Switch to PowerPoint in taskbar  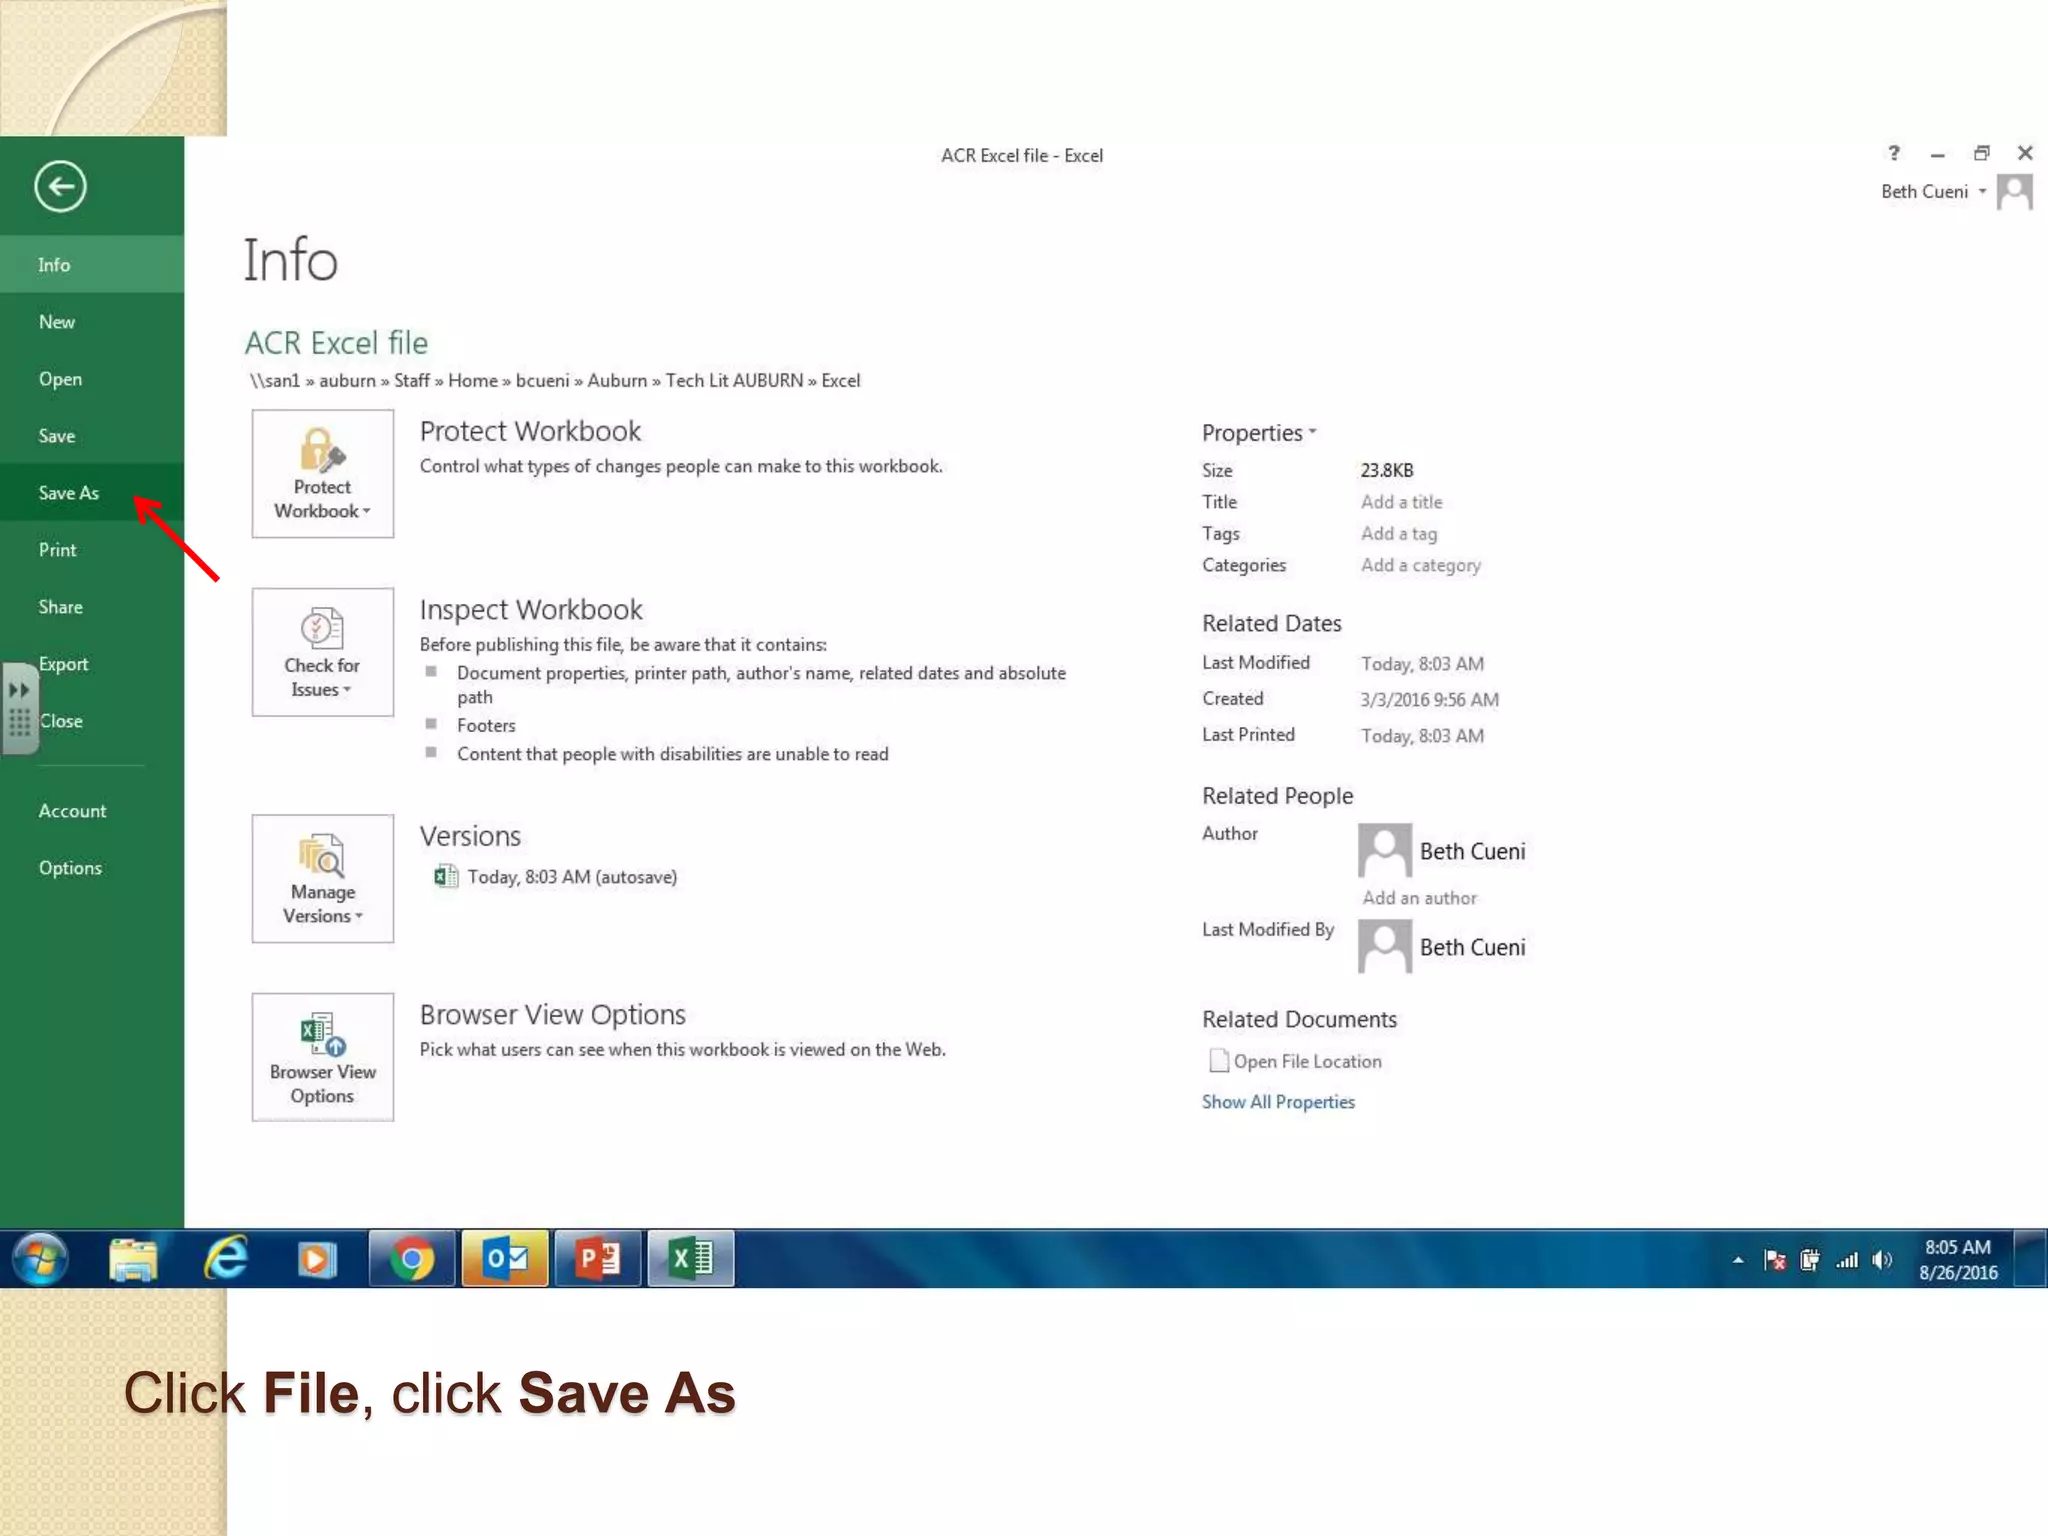point(598,1258)
